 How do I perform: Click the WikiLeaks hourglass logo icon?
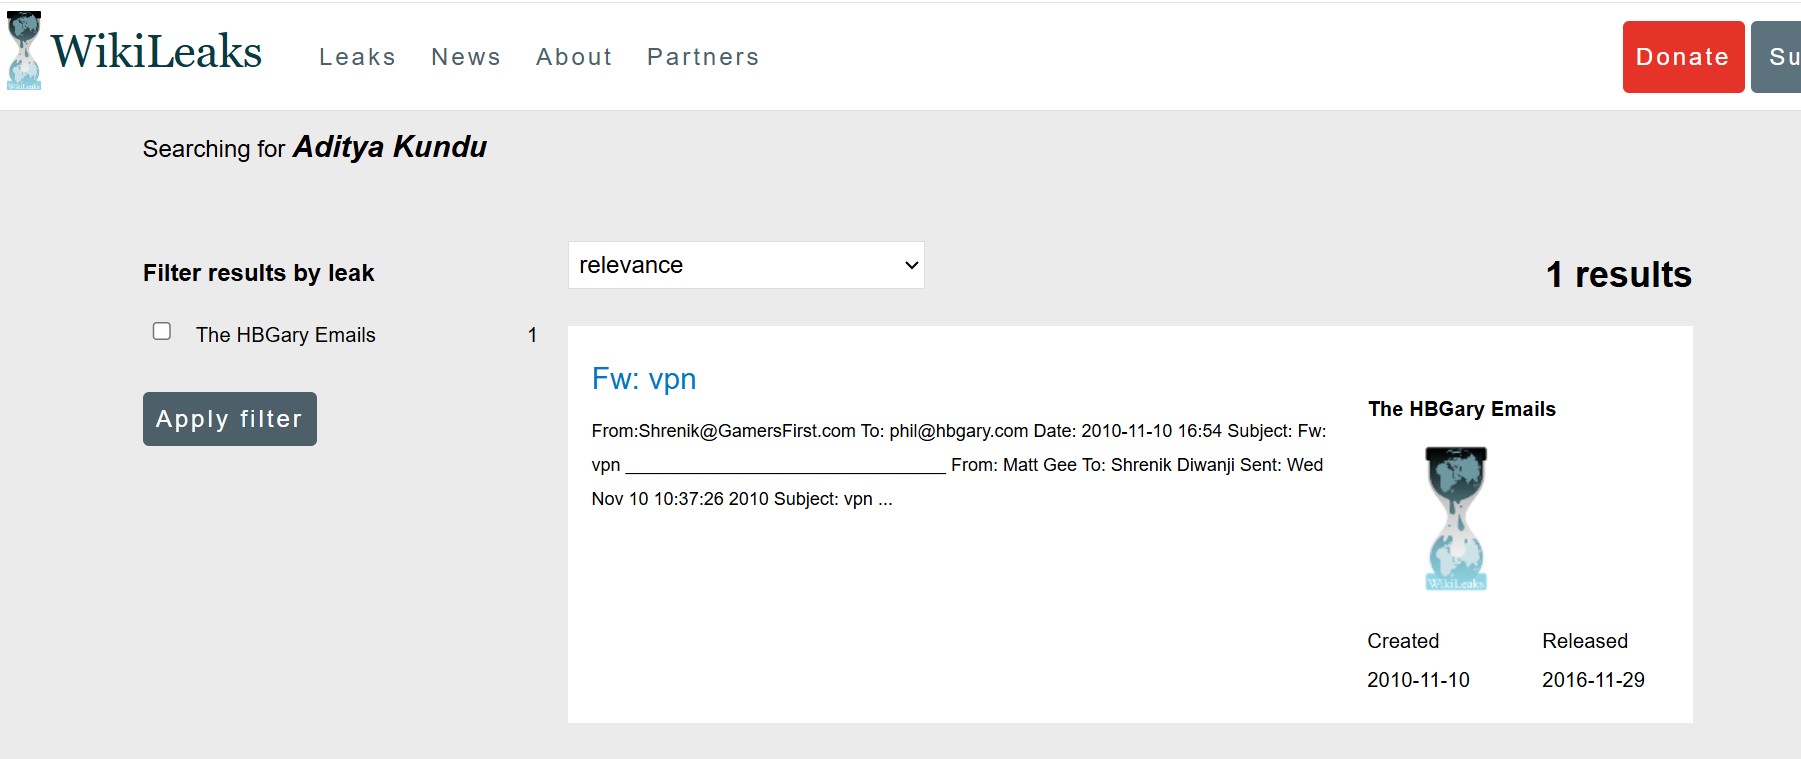coord(24,51)
